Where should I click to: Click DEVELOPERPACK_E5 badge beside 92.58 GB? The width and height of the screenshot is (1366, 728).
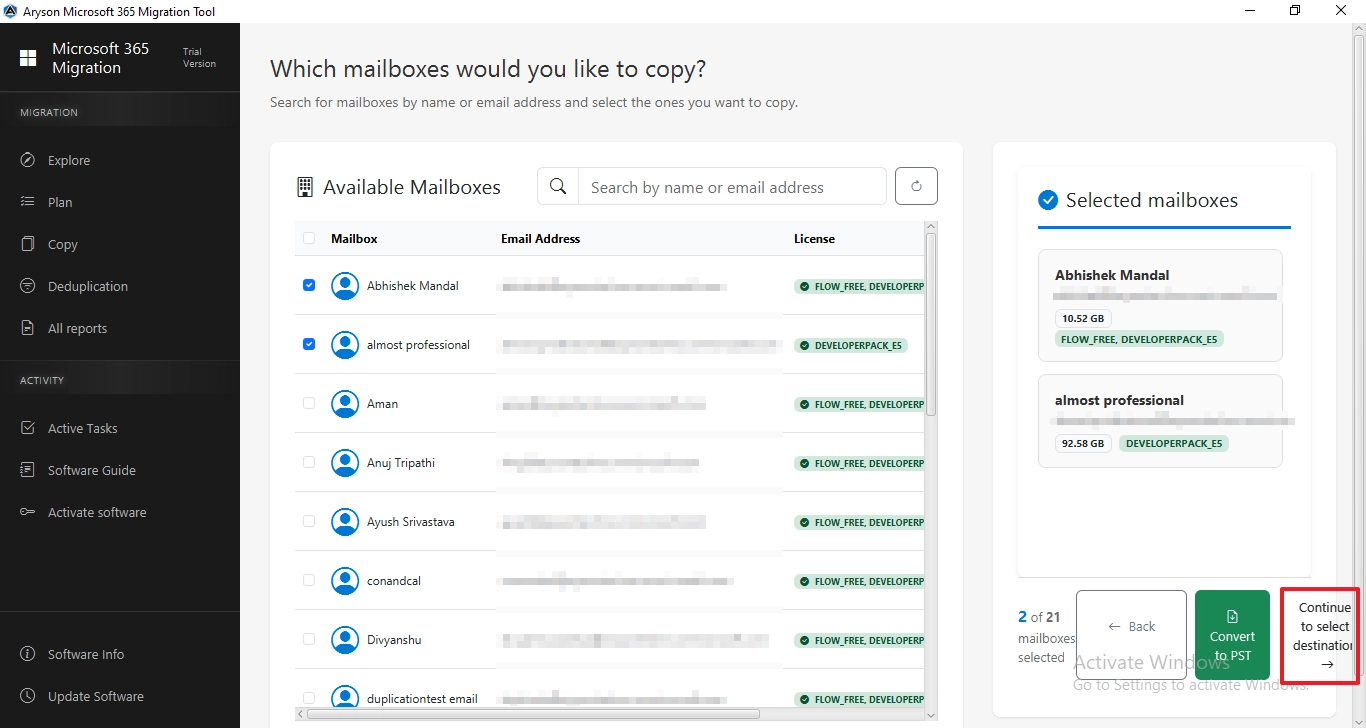(1174, 444)
